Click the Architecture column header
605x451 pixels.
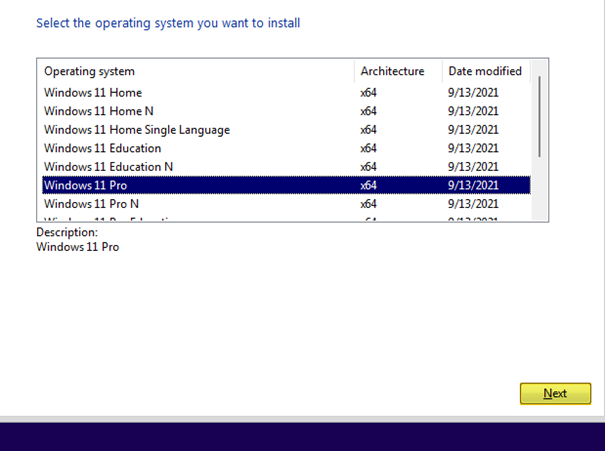(x=398, y=71)
